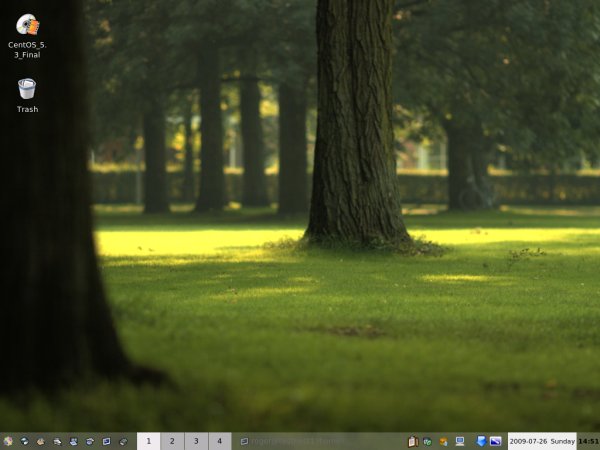The image size is (600, 450).
Task: Click the orange icon in the system tray
Action: click(443, 441)
